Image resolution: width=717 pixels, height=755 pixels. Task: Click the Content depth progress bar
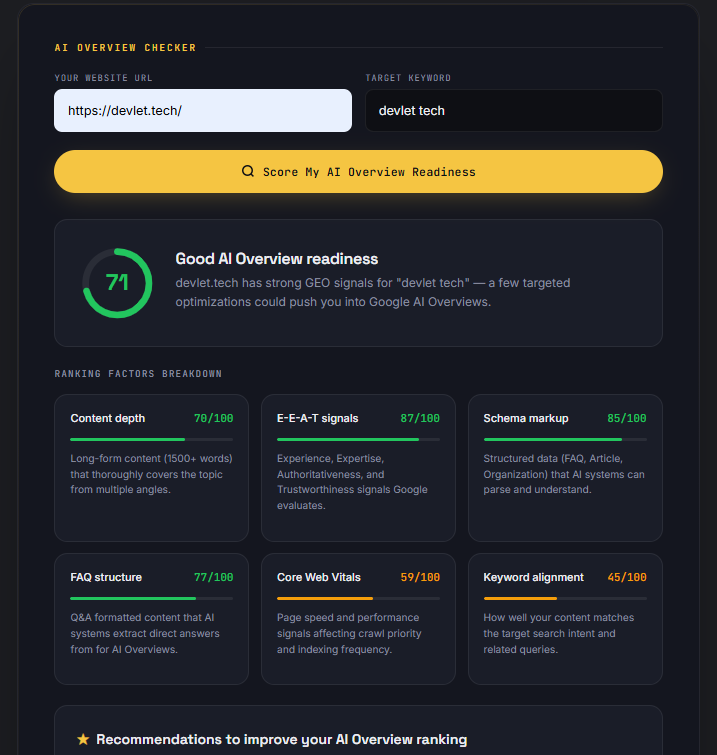click(152, 439)
